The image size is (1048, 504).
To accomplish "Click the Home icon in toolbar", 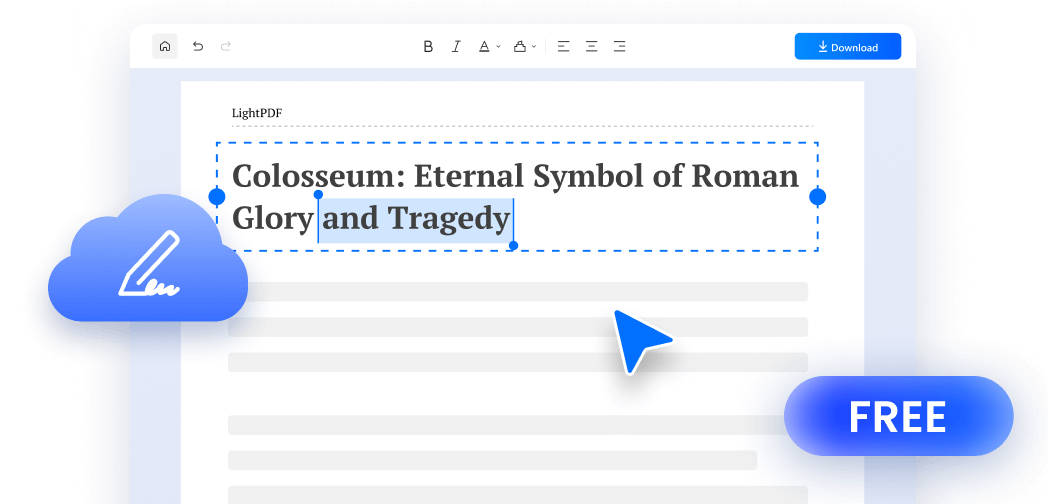I will point(165,47).
